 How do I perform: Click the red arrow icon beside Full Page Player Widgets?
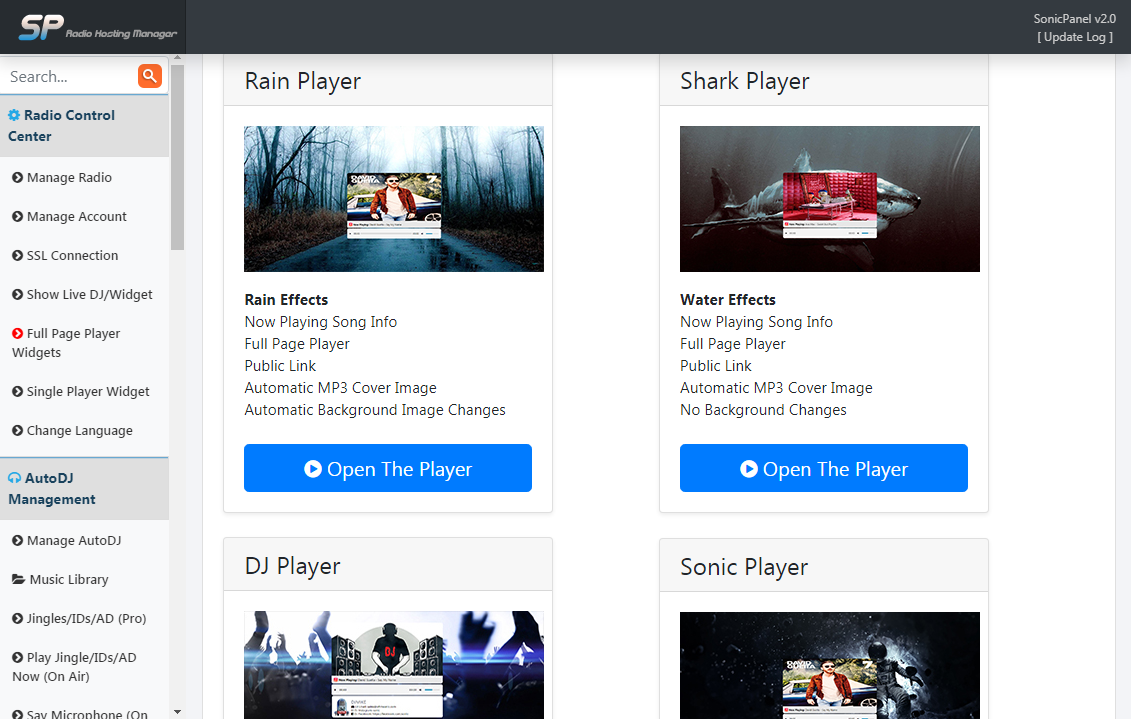click(x=17, y=333)
